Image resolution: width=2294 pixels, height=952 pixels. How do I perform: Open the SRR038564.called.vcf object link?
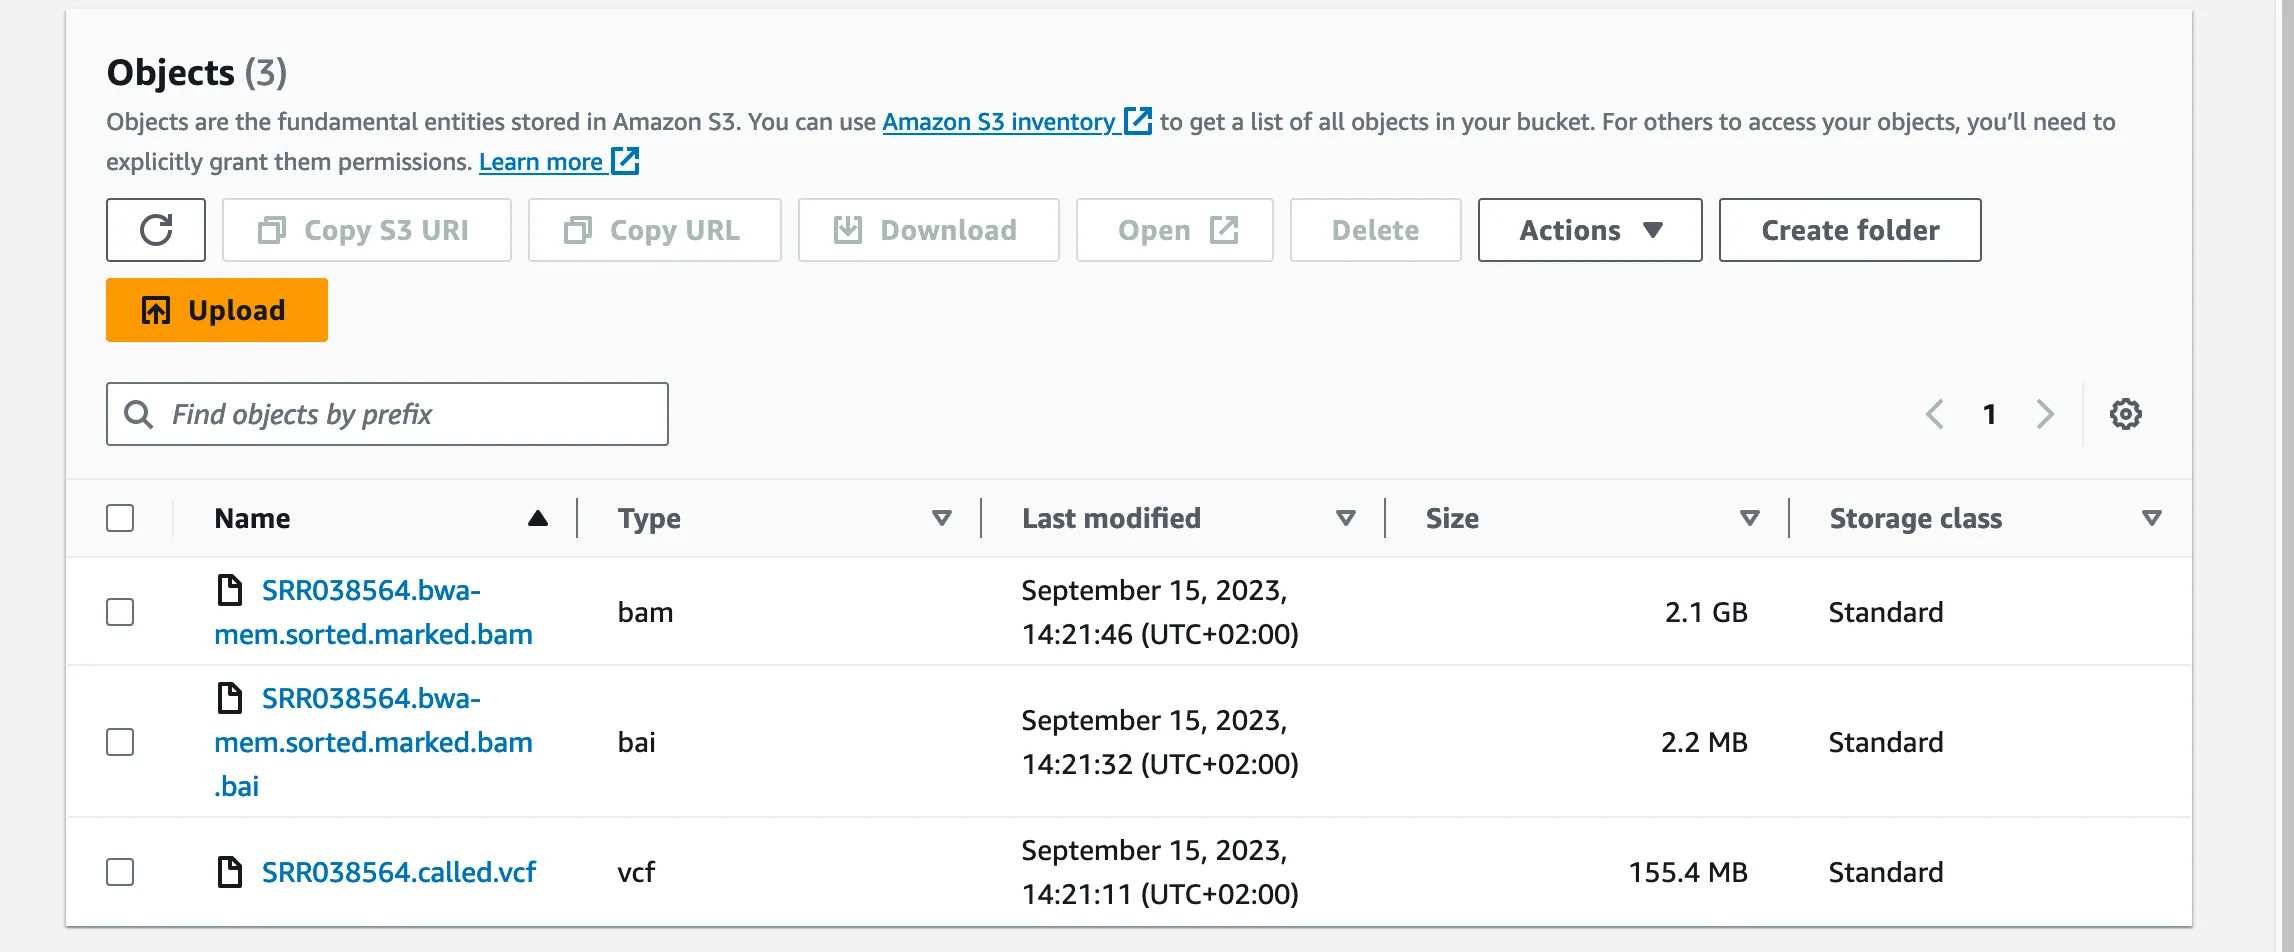coord(399,872)
